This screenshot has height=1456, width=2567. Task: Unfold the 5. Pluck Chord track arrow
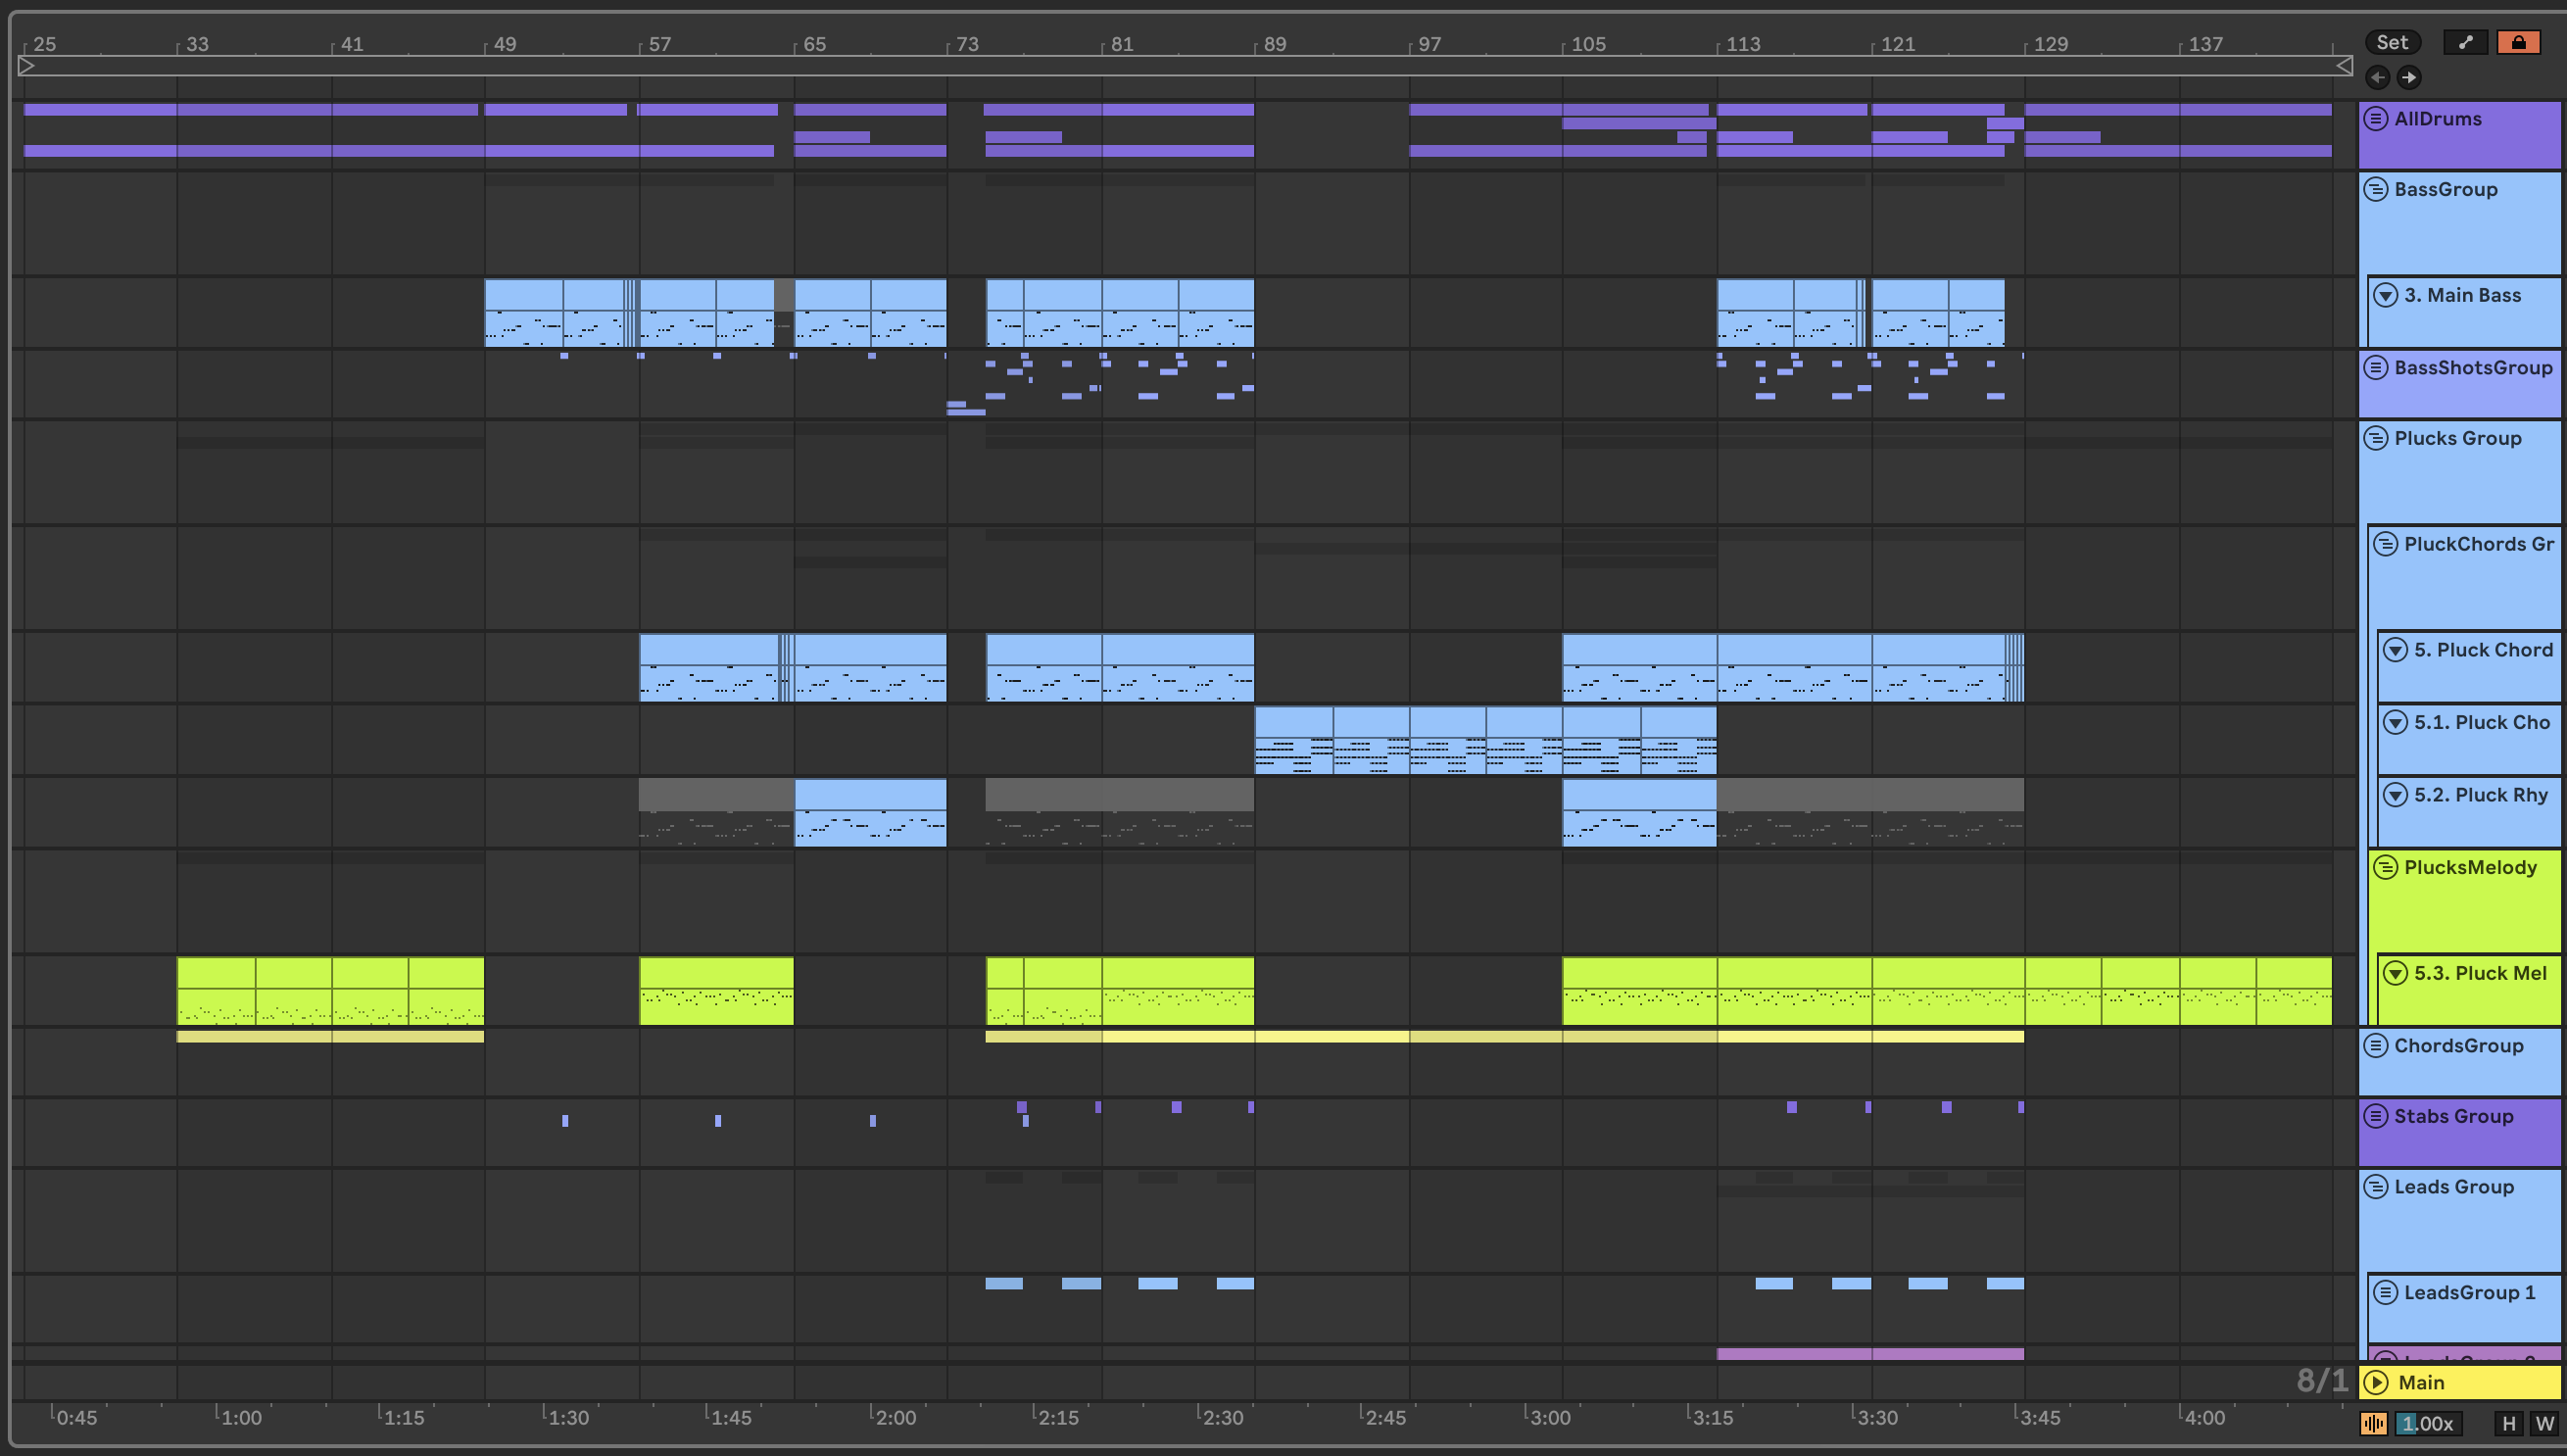2395,650
